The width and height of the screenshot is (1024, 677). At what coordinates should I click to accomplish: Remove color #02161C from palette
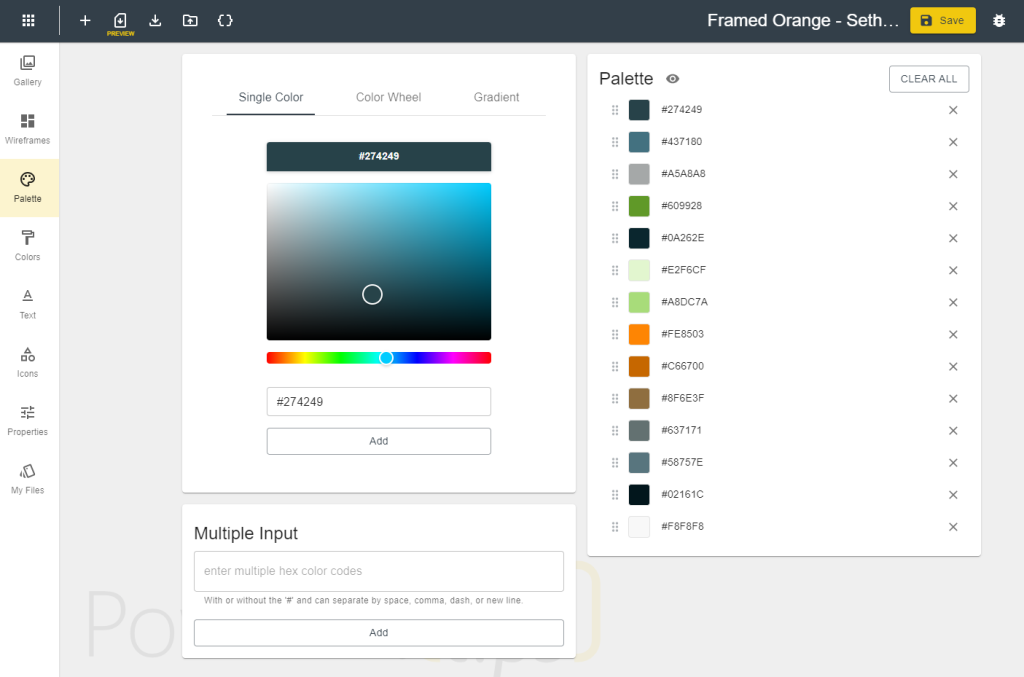point(953,494)
